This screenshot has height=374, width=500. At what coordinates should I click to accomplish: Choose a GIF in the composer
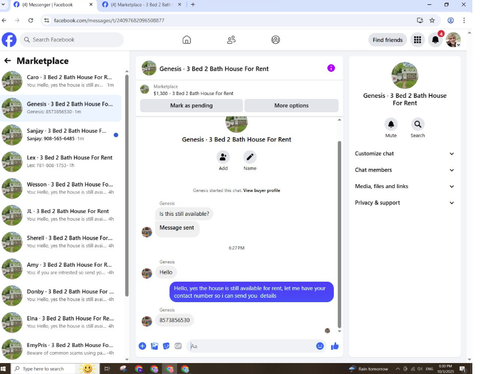point(178,346)
